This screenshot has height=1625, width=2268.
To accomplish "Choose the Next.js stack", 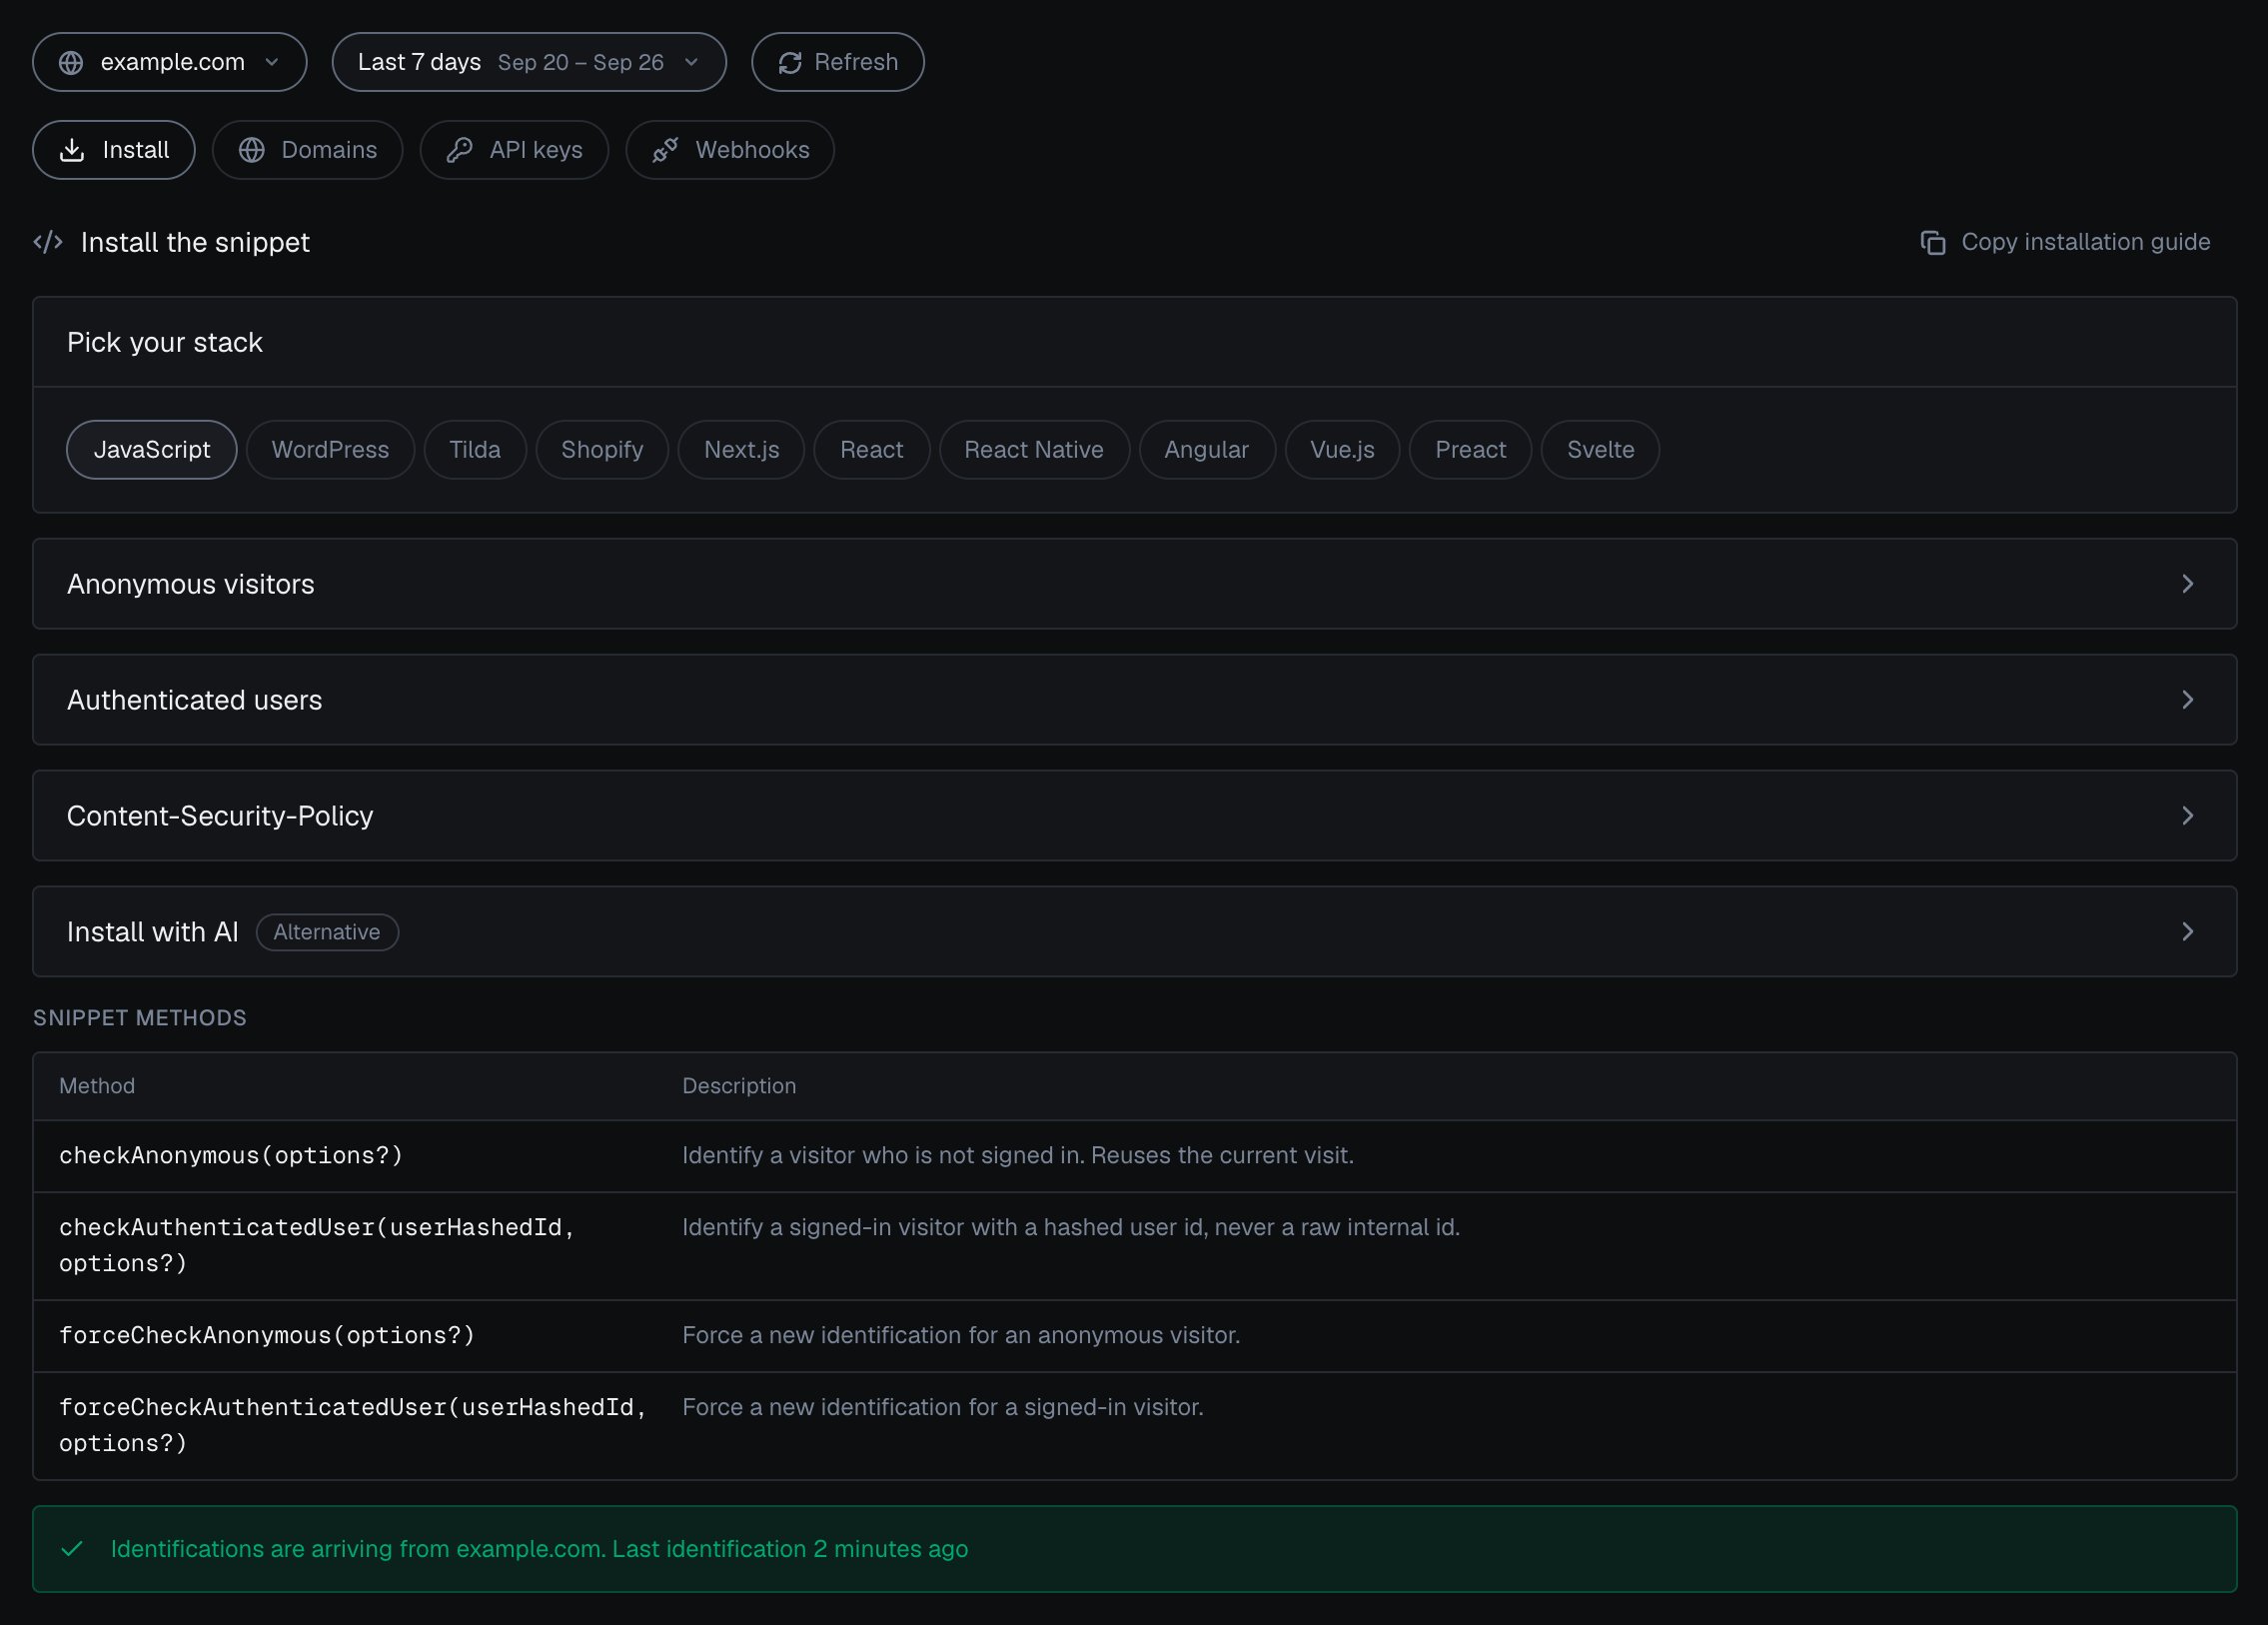I will 741,450.
